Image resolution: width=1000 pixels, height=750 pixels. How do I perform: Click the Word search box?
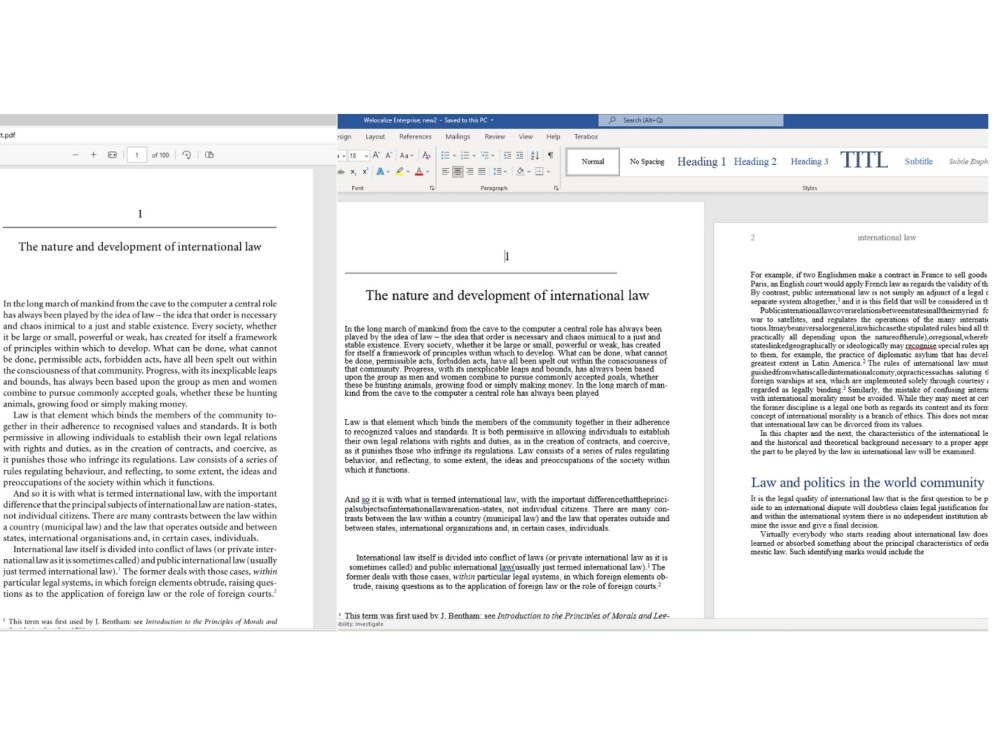[x=691, y=120]
